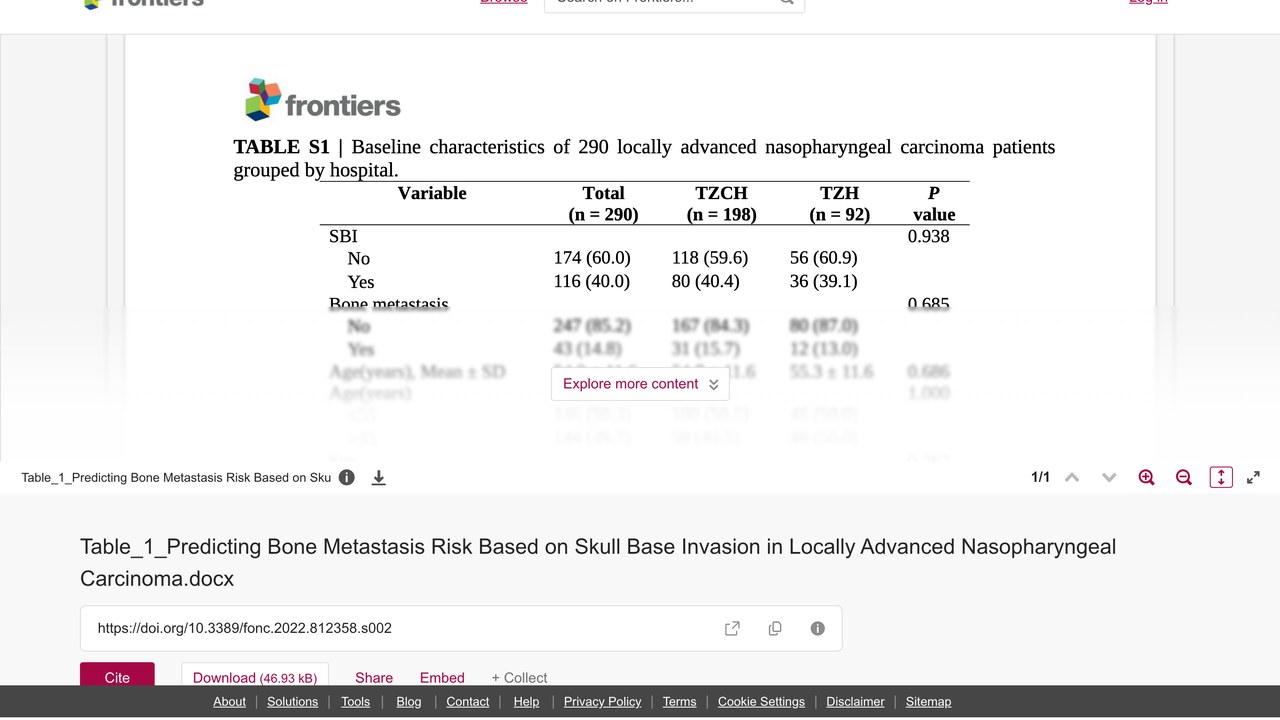
Task: Select the "TABLE S1" caption label
Action: 282,147
